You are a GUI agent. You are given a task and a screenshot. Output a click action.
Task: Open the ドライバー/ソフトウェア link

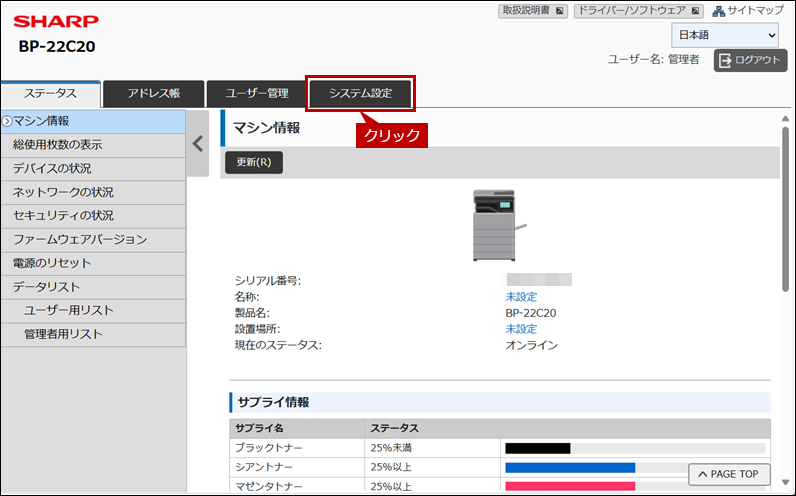[x=639, y=11]
